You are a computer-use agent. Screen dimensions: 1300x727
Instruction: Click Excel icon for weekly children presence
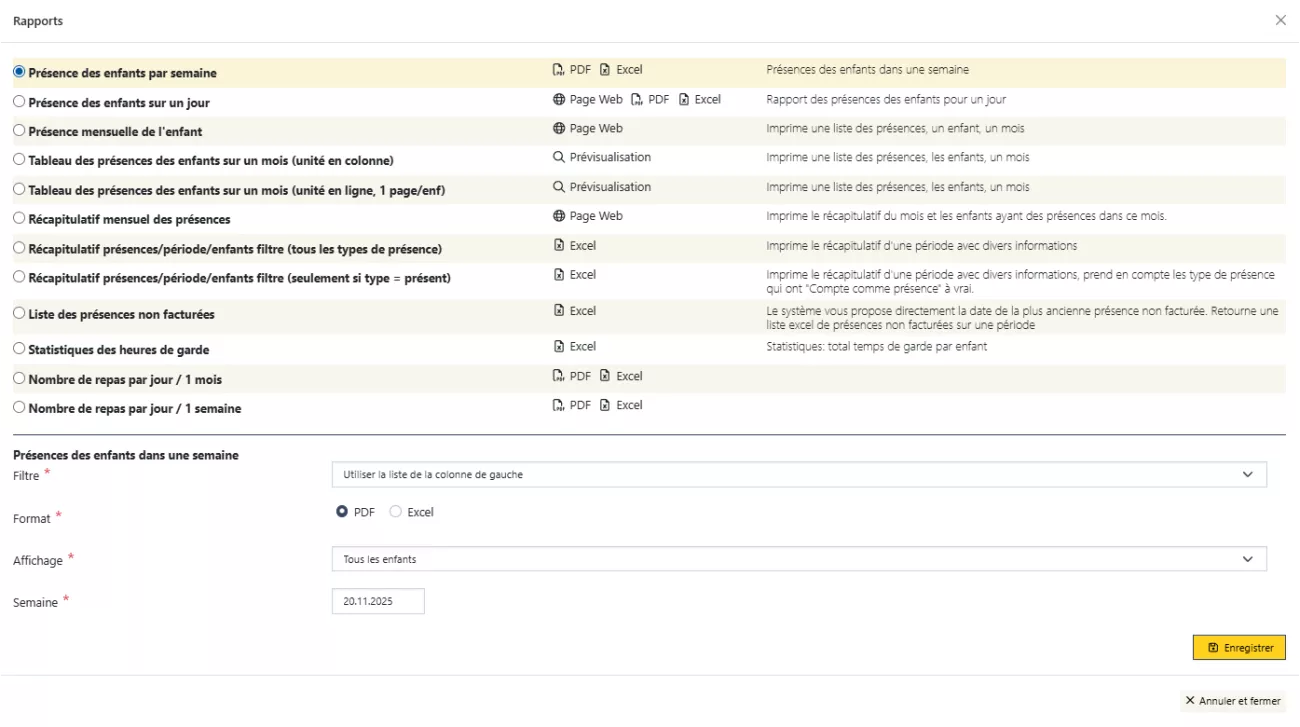(605, 70)
